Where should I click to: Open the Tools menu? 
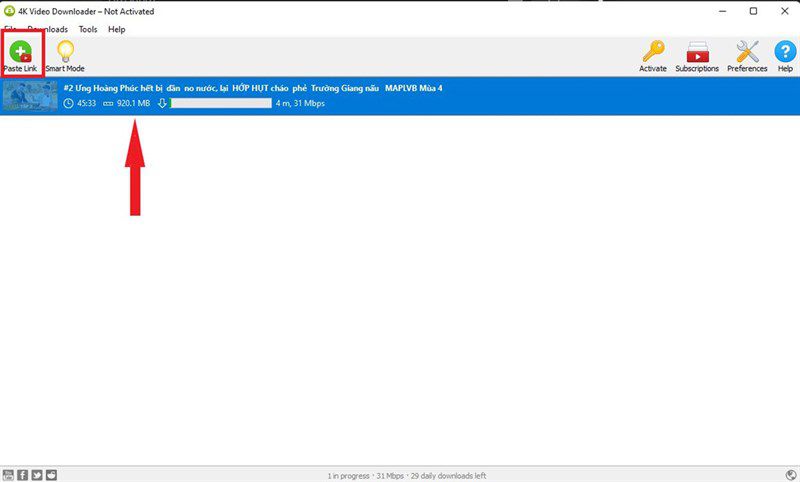pyautogui.click(x=88, y=30)
